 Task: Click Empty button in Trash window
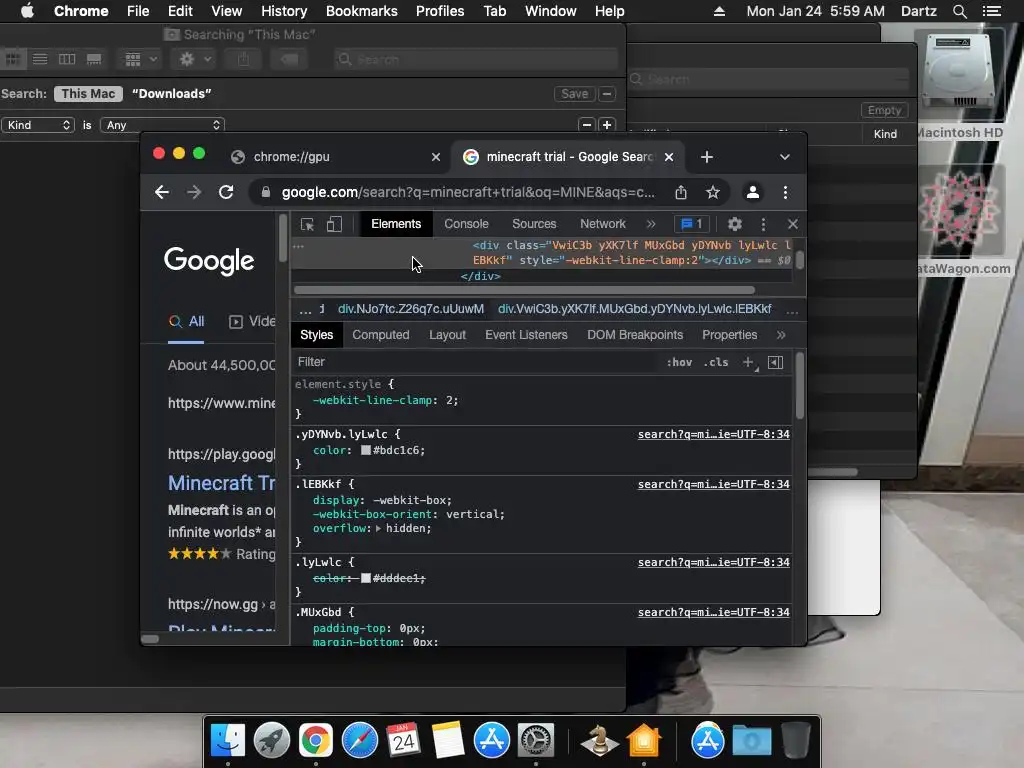tap(885, 110)
